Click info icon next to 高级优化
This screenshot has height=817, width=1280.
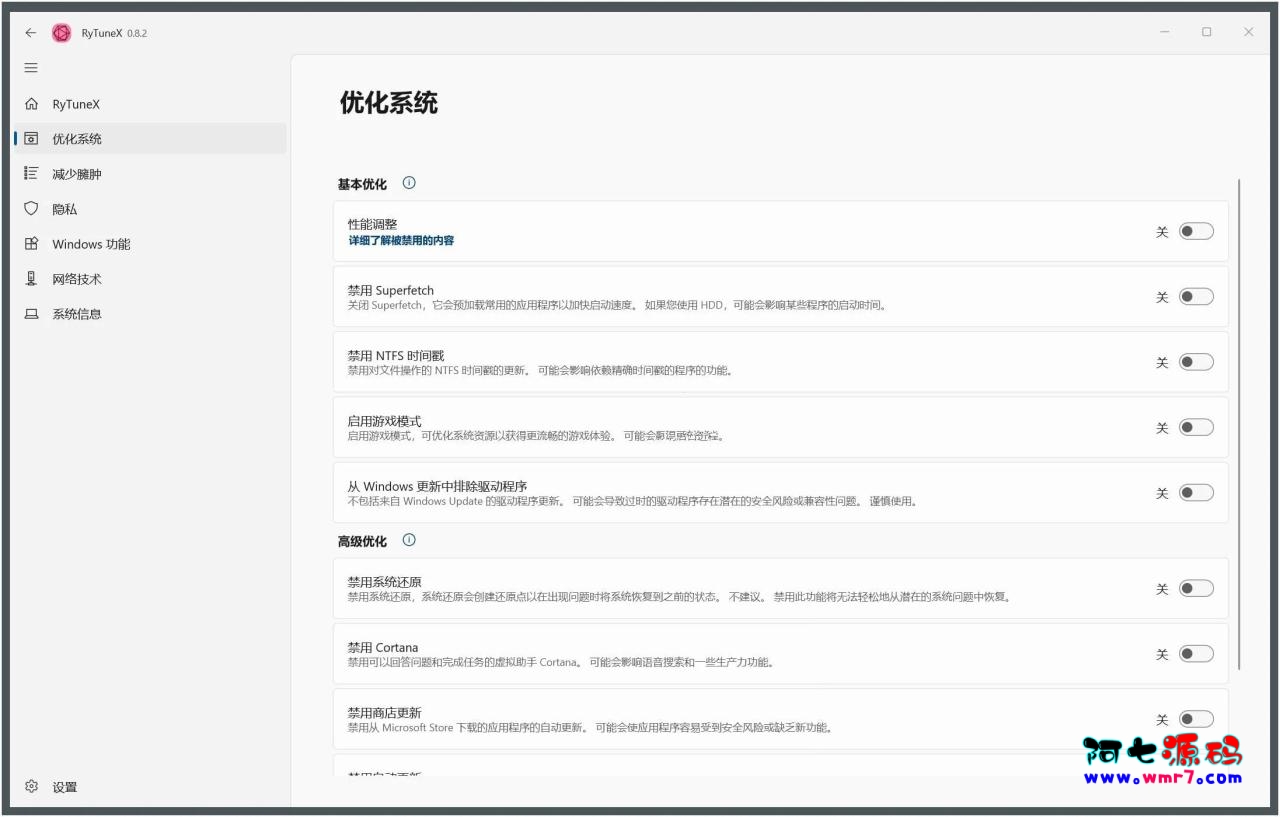(409, 540)
